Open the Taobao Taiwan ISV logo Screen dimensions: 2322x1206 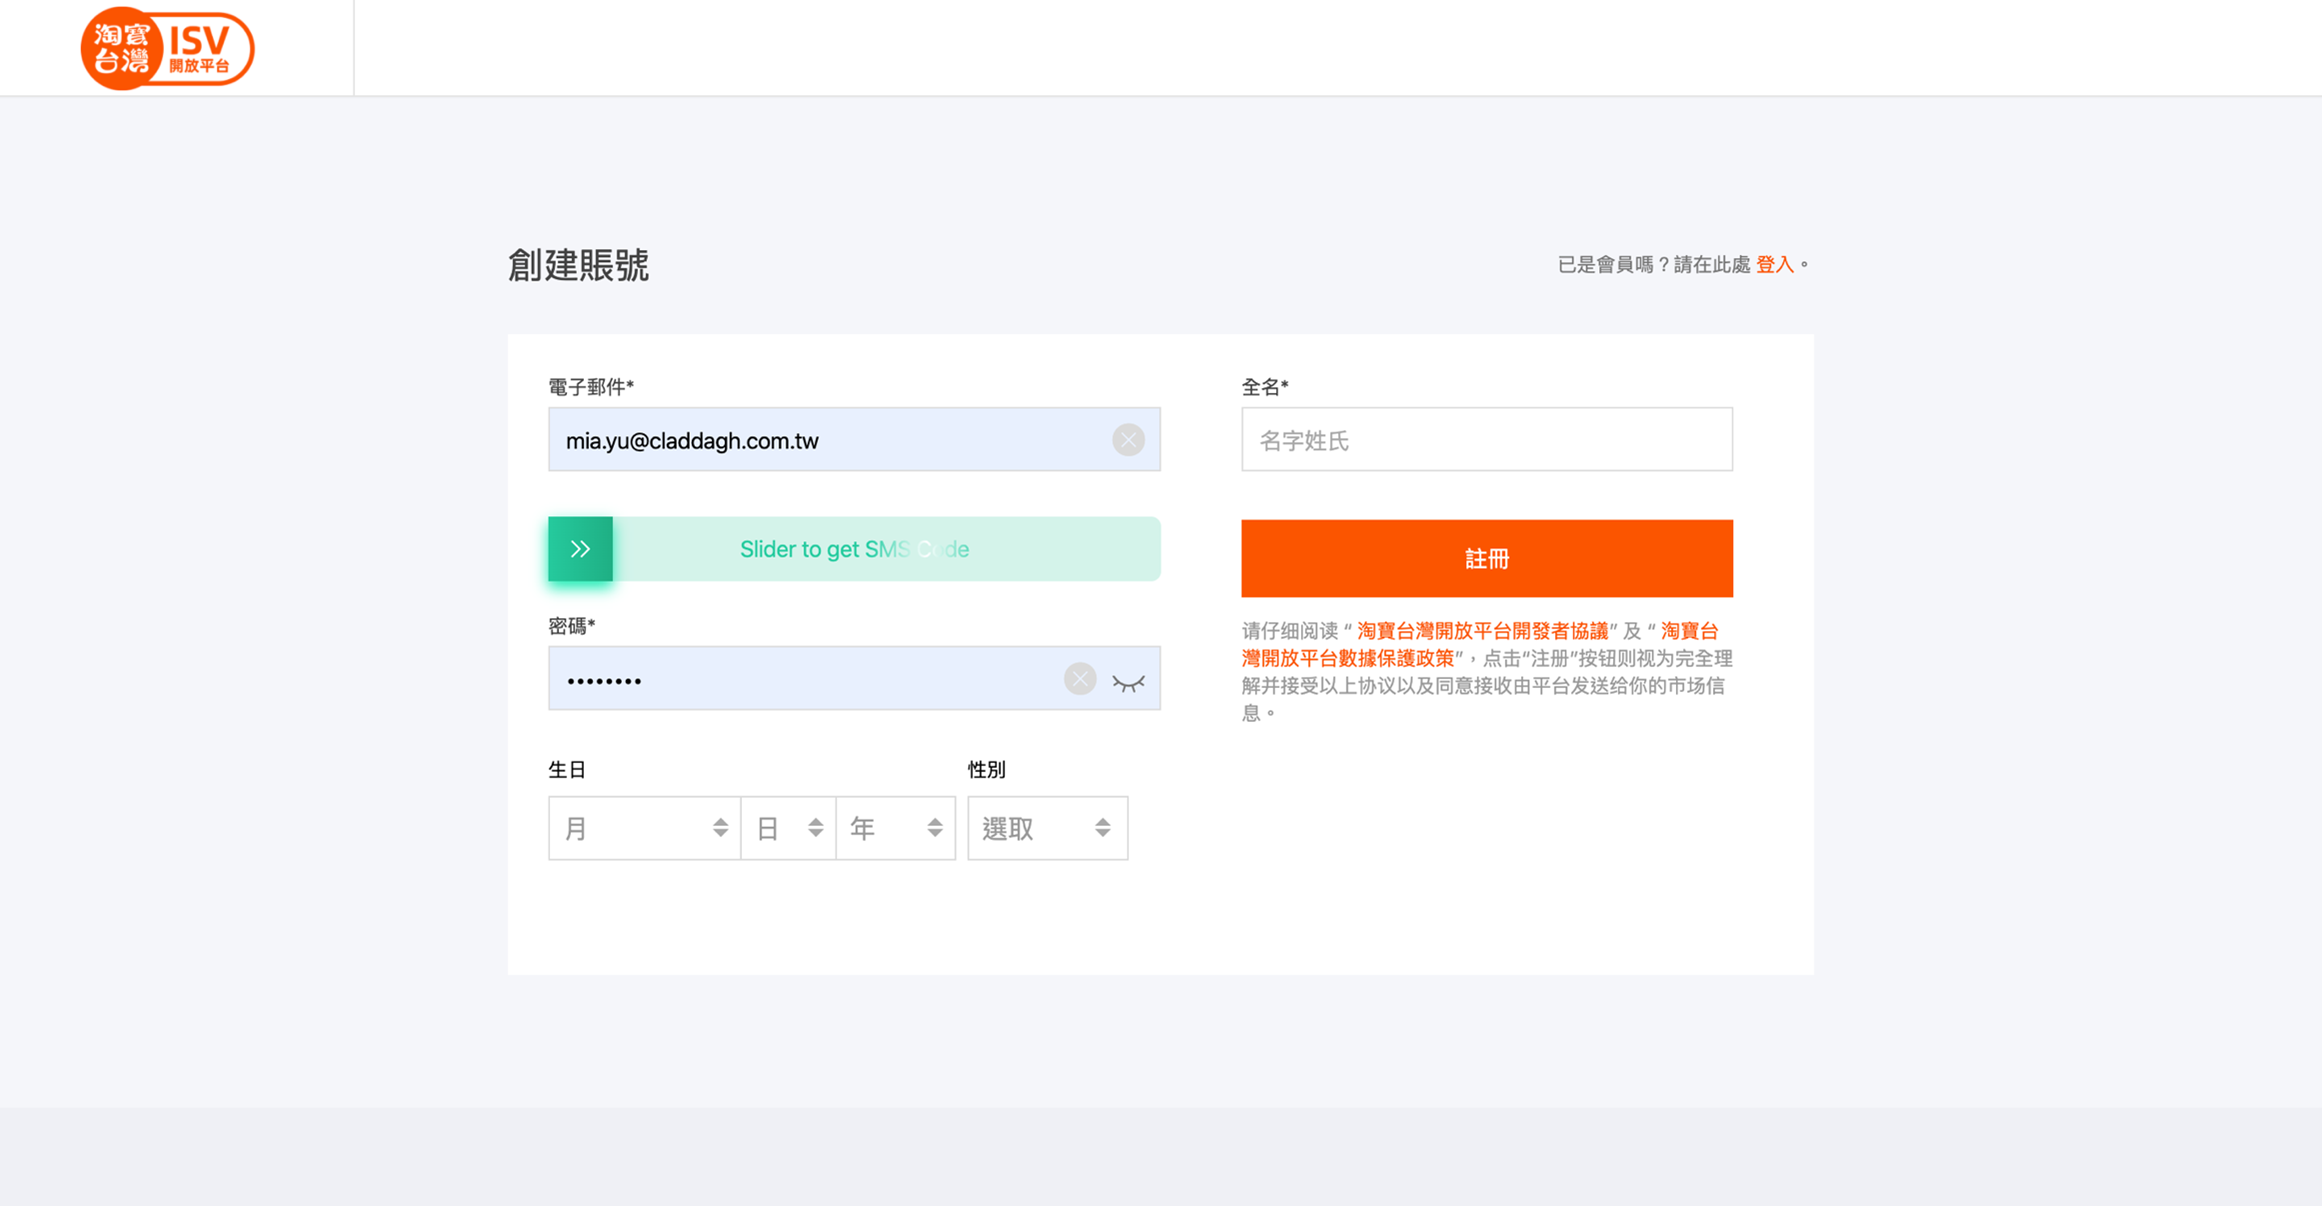pyautogui.click(x=167, y=48)
